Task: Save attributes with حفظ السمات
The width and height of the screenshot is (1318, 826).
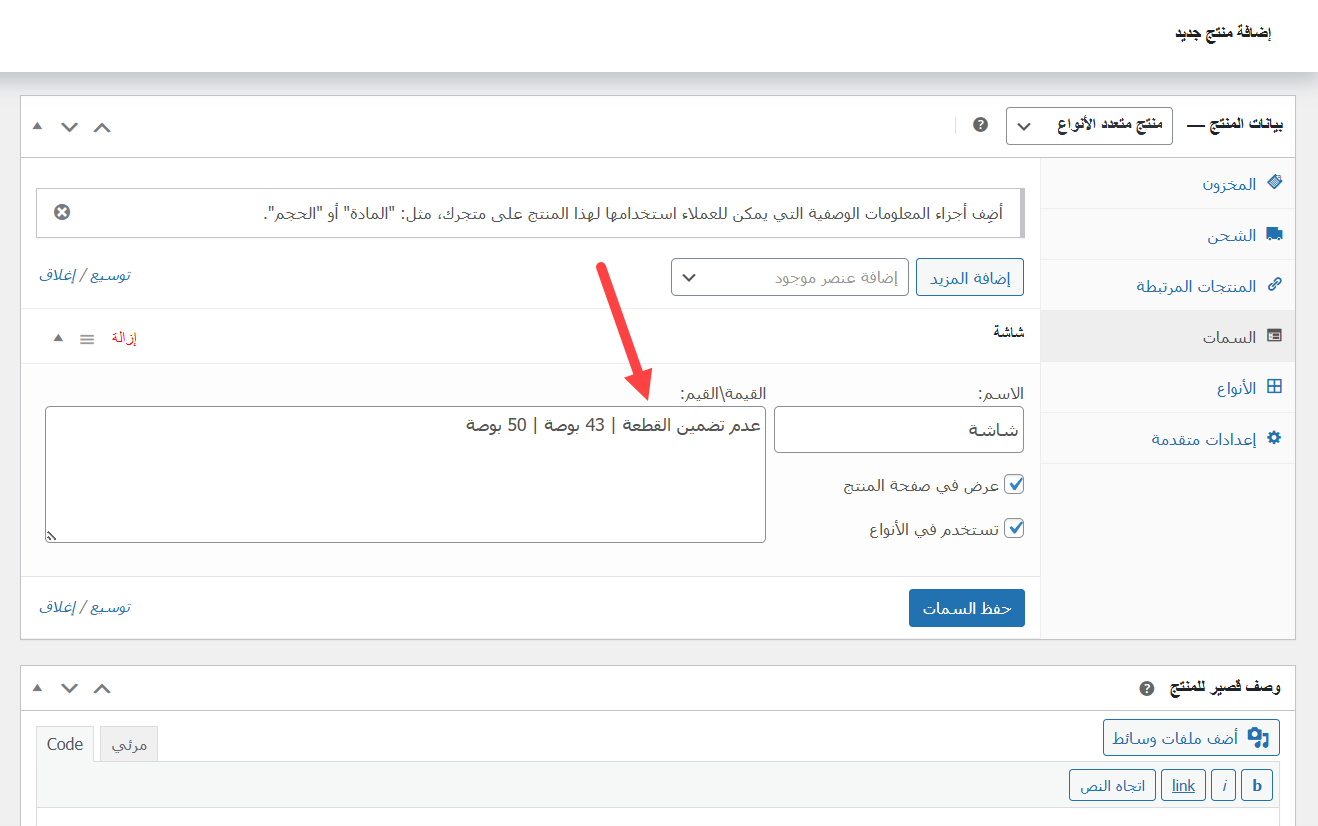Action: [x=967, y=608]
